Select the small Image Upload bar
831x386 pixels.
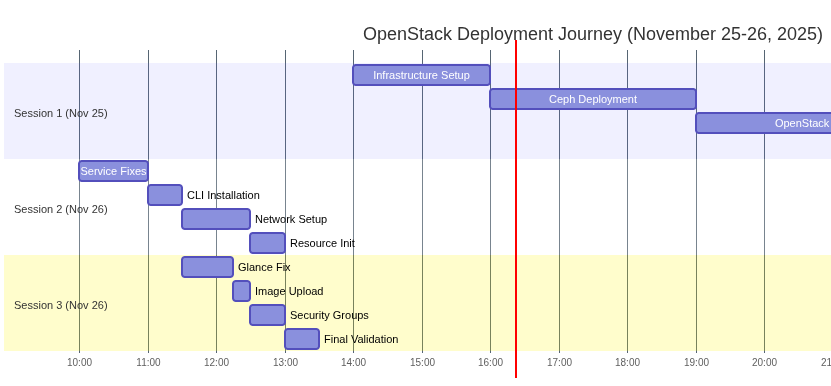coord(241,291)
